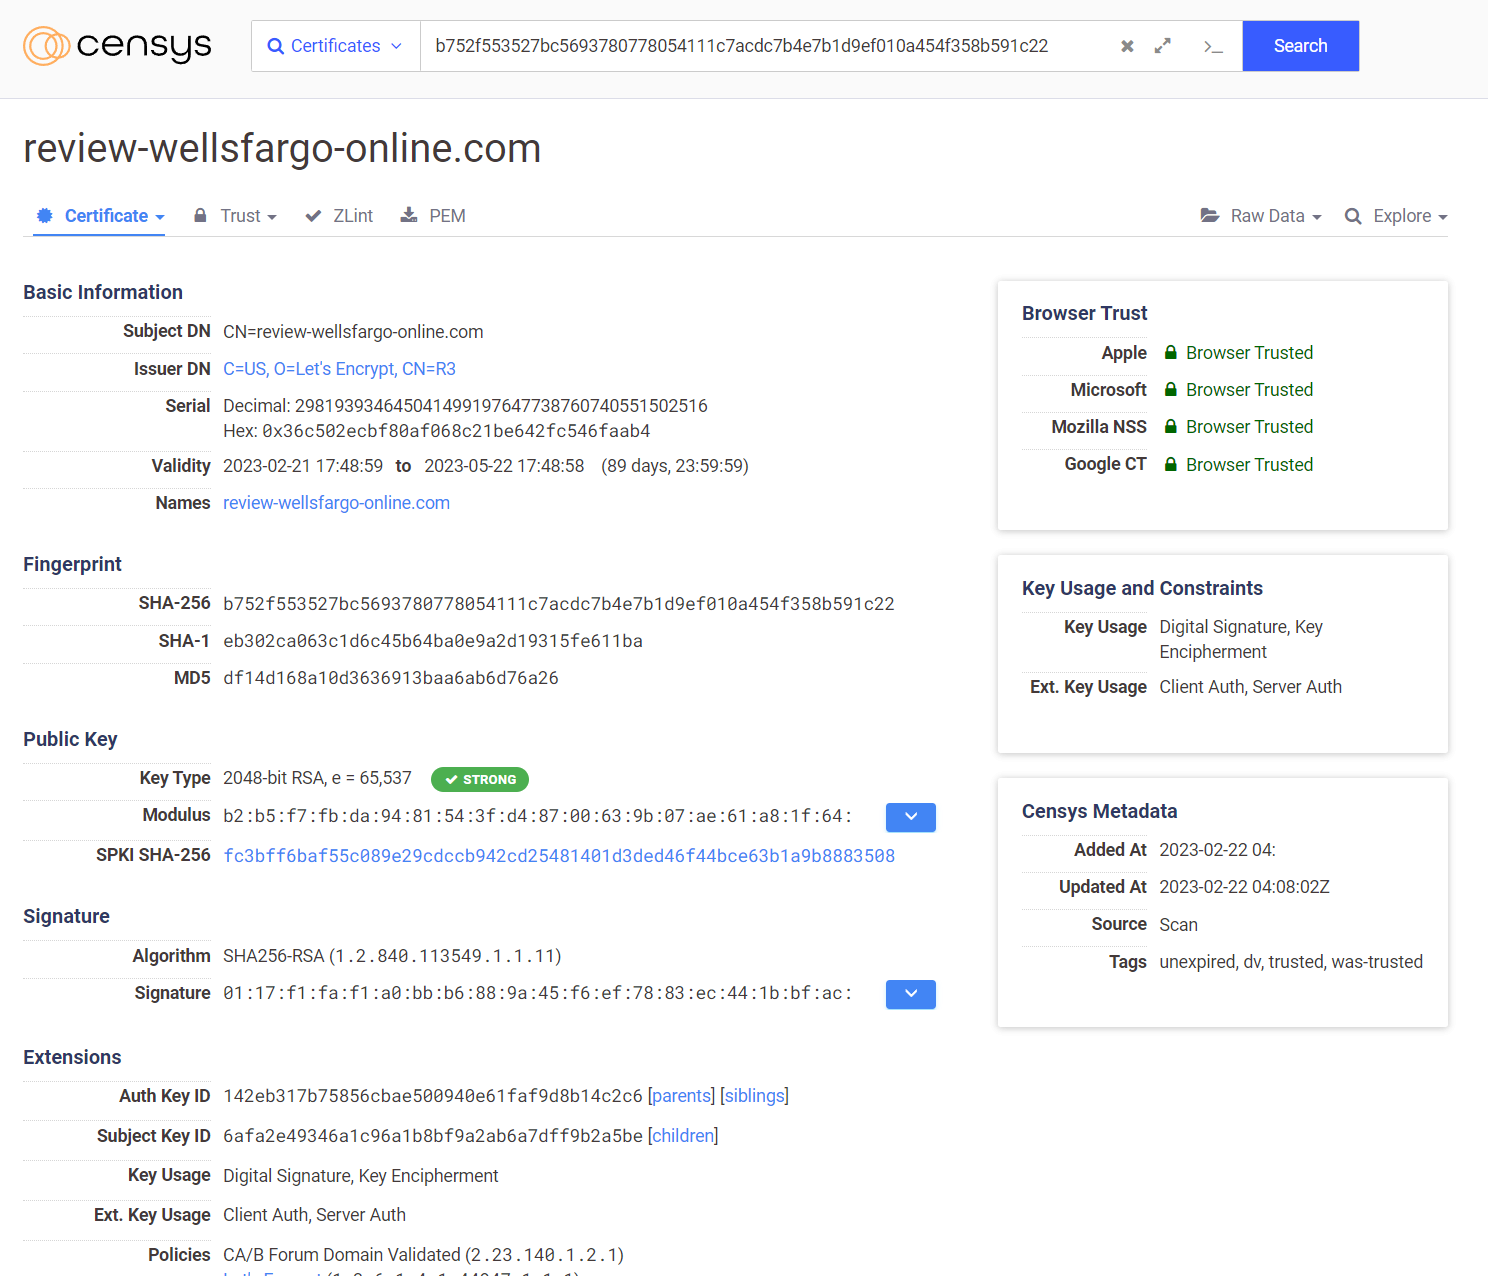The width and height of the screenshot is (1488, 1276).
Task: Open the Trust tab menu
Action: tap(235, 216)
